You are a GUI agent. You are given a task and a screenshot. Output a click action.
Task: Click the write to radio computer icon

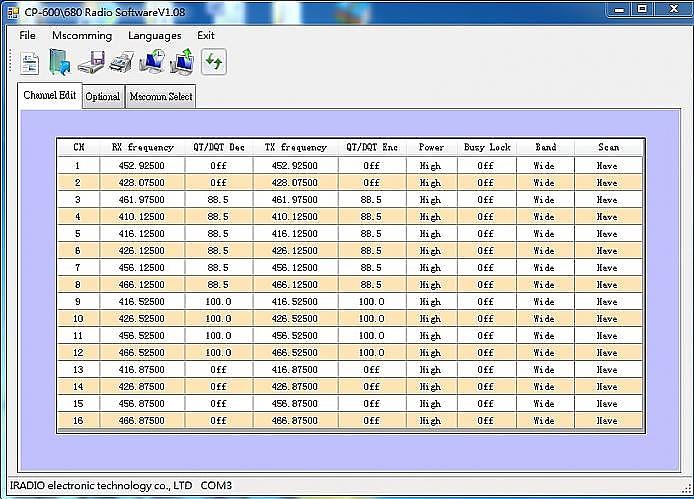[x=183, y=62]
